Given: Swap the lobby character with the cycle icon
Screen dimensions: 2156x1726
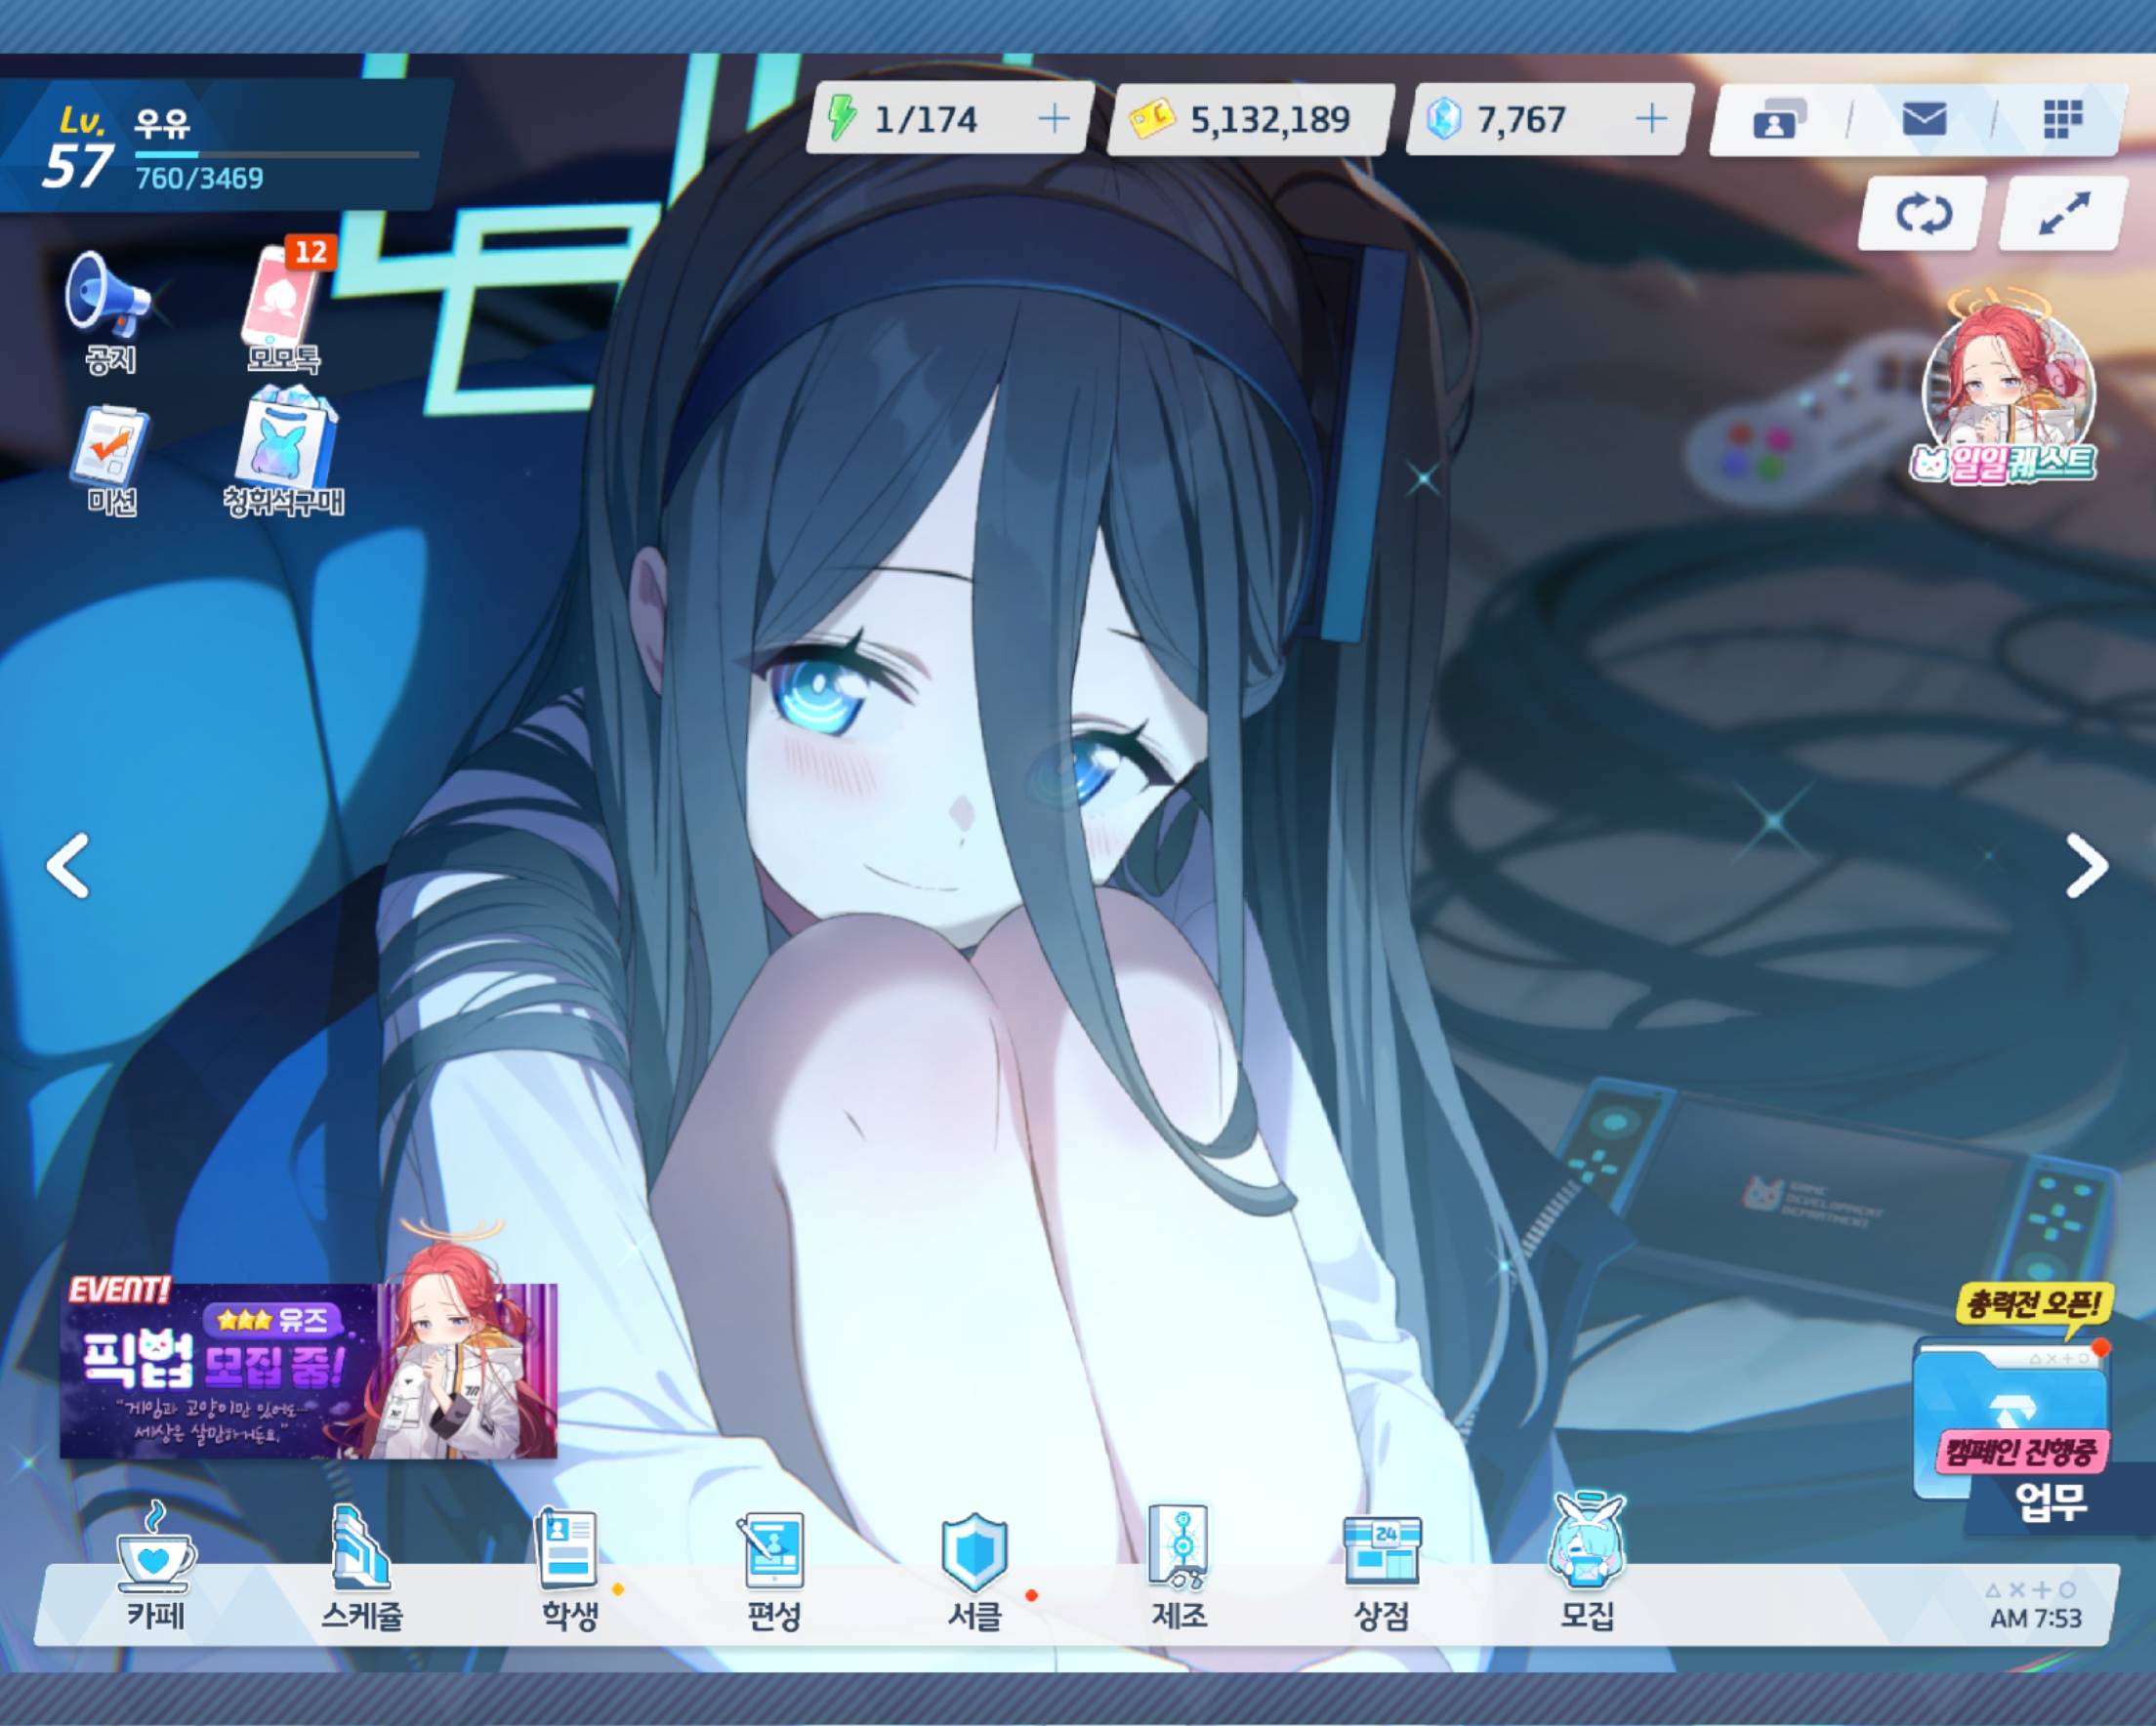Looking at the screenshot, I should pos(1922,213).
